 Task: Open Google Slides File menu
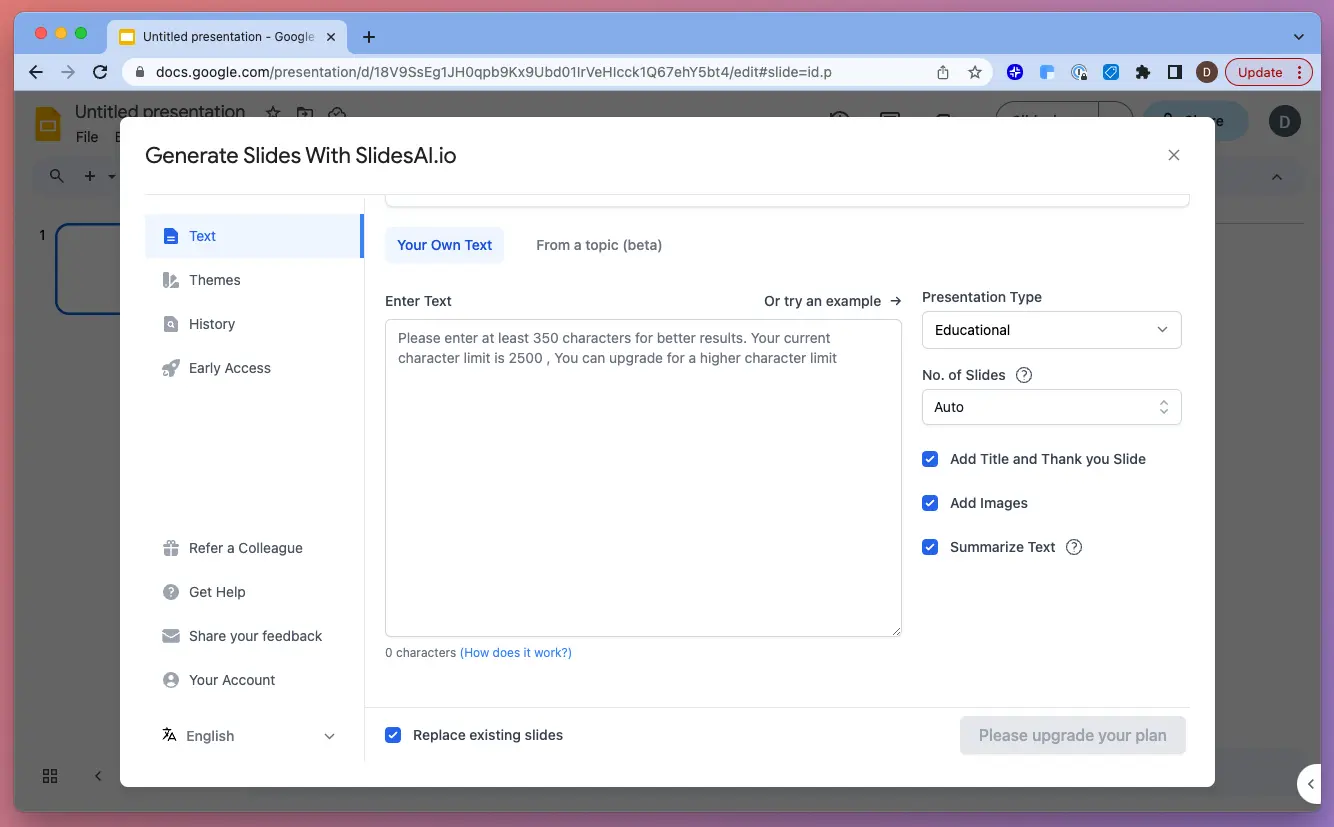87,136
